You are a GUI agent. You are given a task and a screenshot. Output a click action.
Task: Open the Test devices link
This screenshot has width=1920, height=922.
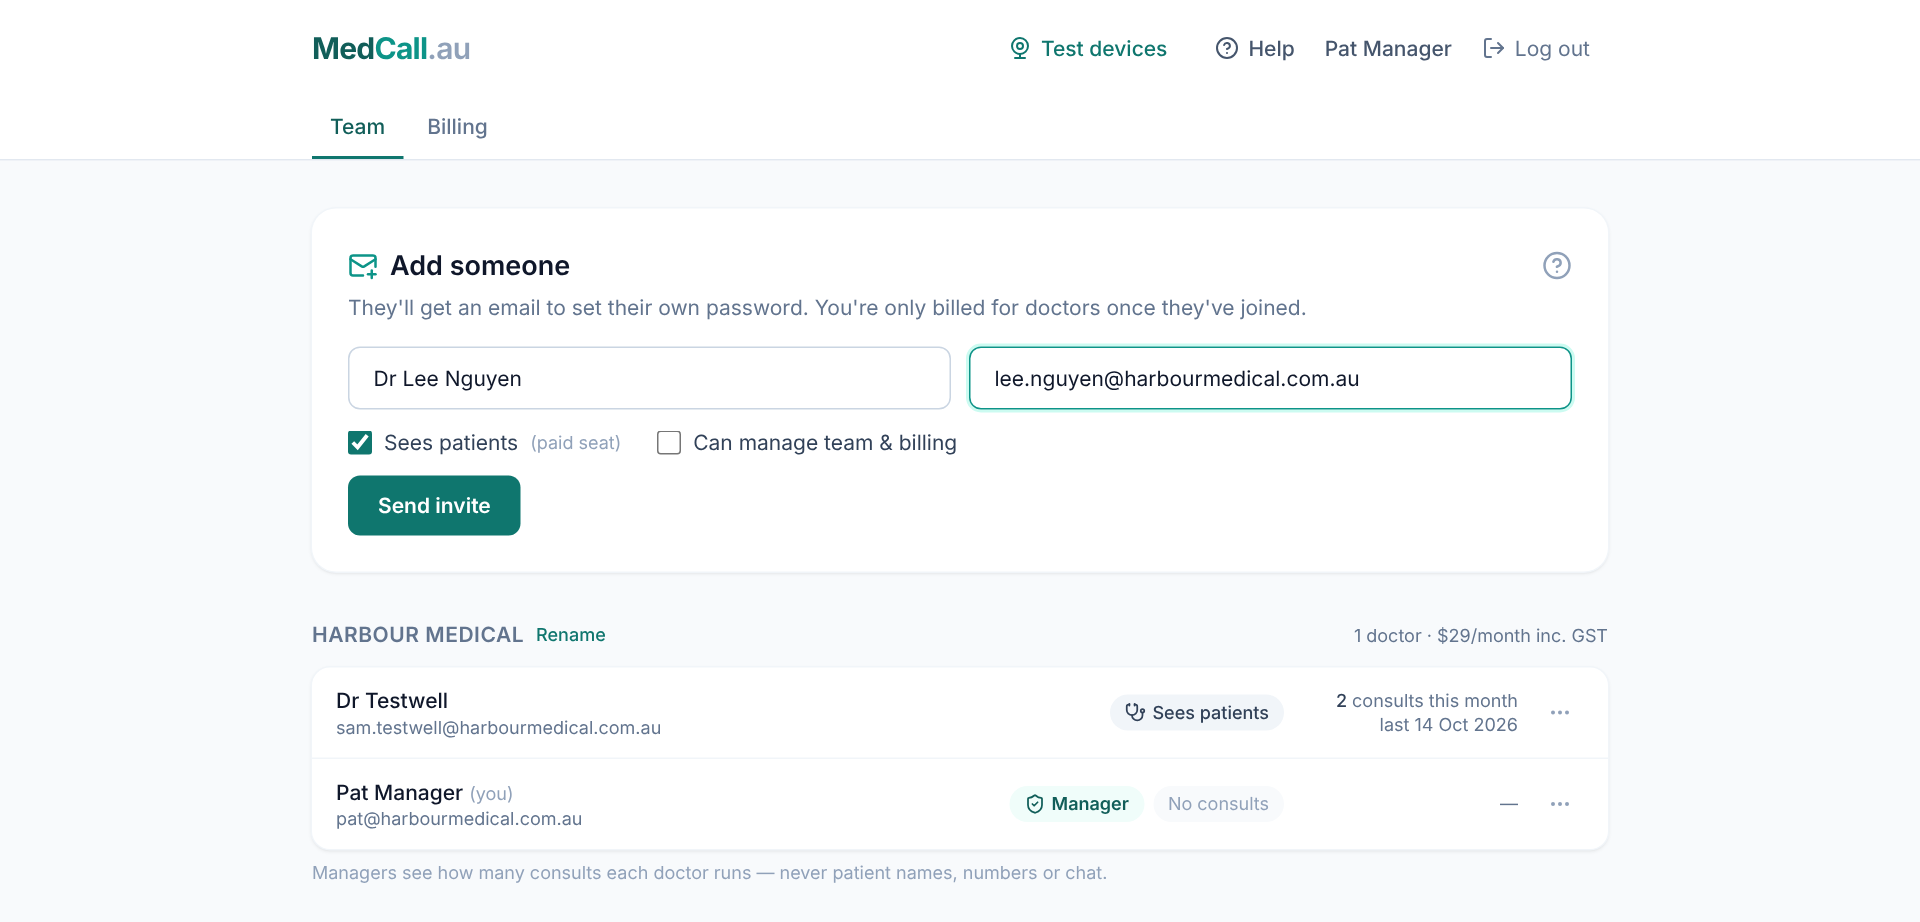1088,48
